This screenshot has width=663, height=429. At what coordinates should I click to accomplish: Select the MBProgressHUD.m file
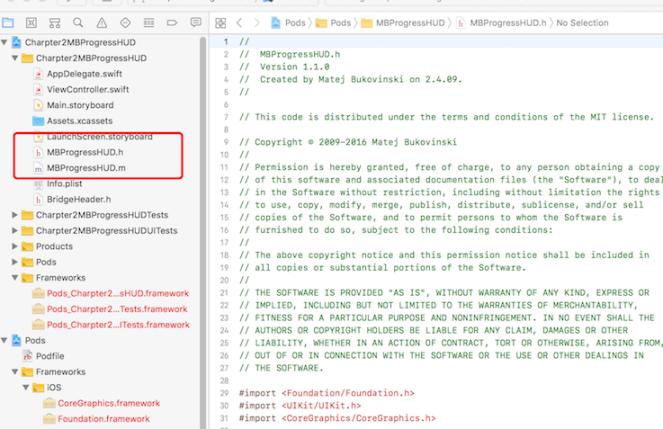click(85, 168)
